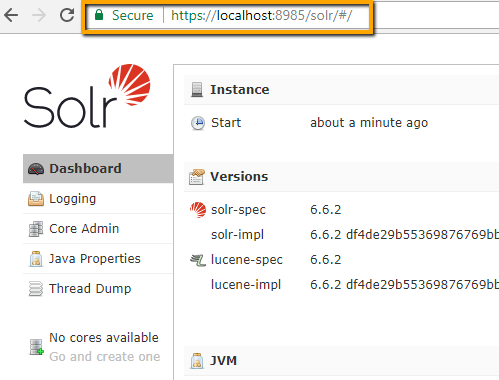Follow the Go and create one link
Viewport: 499px width, 380px height.
tap(105, 357)
